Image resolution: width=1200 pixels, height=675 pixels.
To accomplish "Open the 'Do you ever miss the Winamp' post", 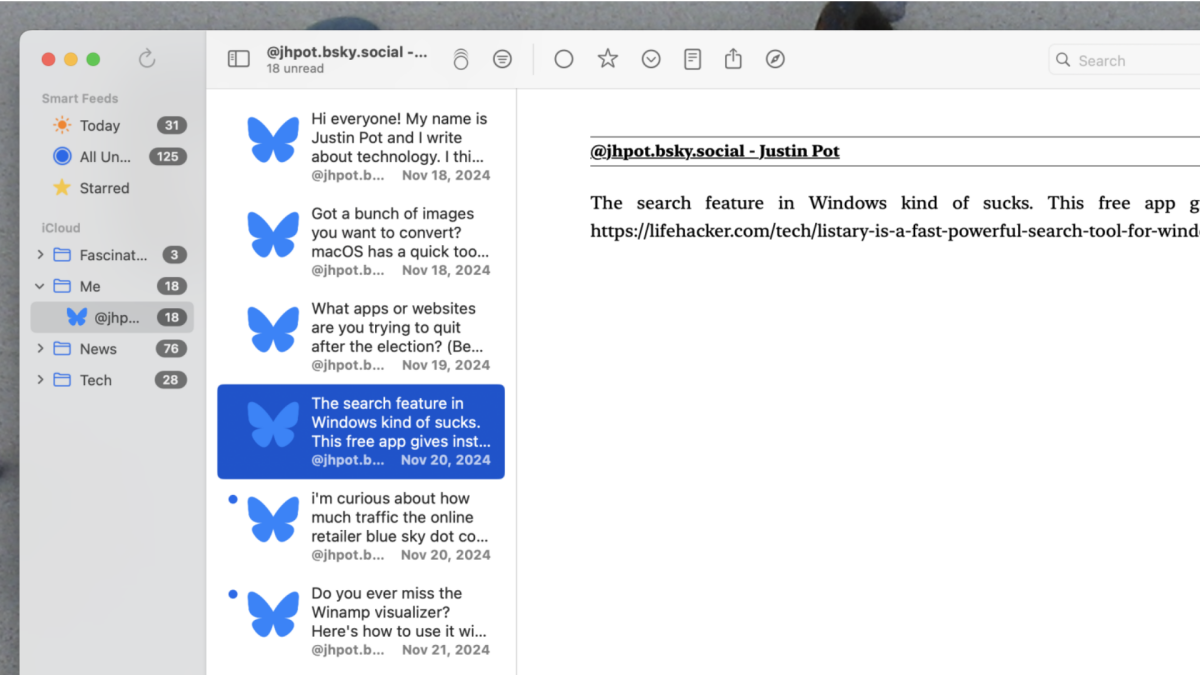I will (361, 622).
